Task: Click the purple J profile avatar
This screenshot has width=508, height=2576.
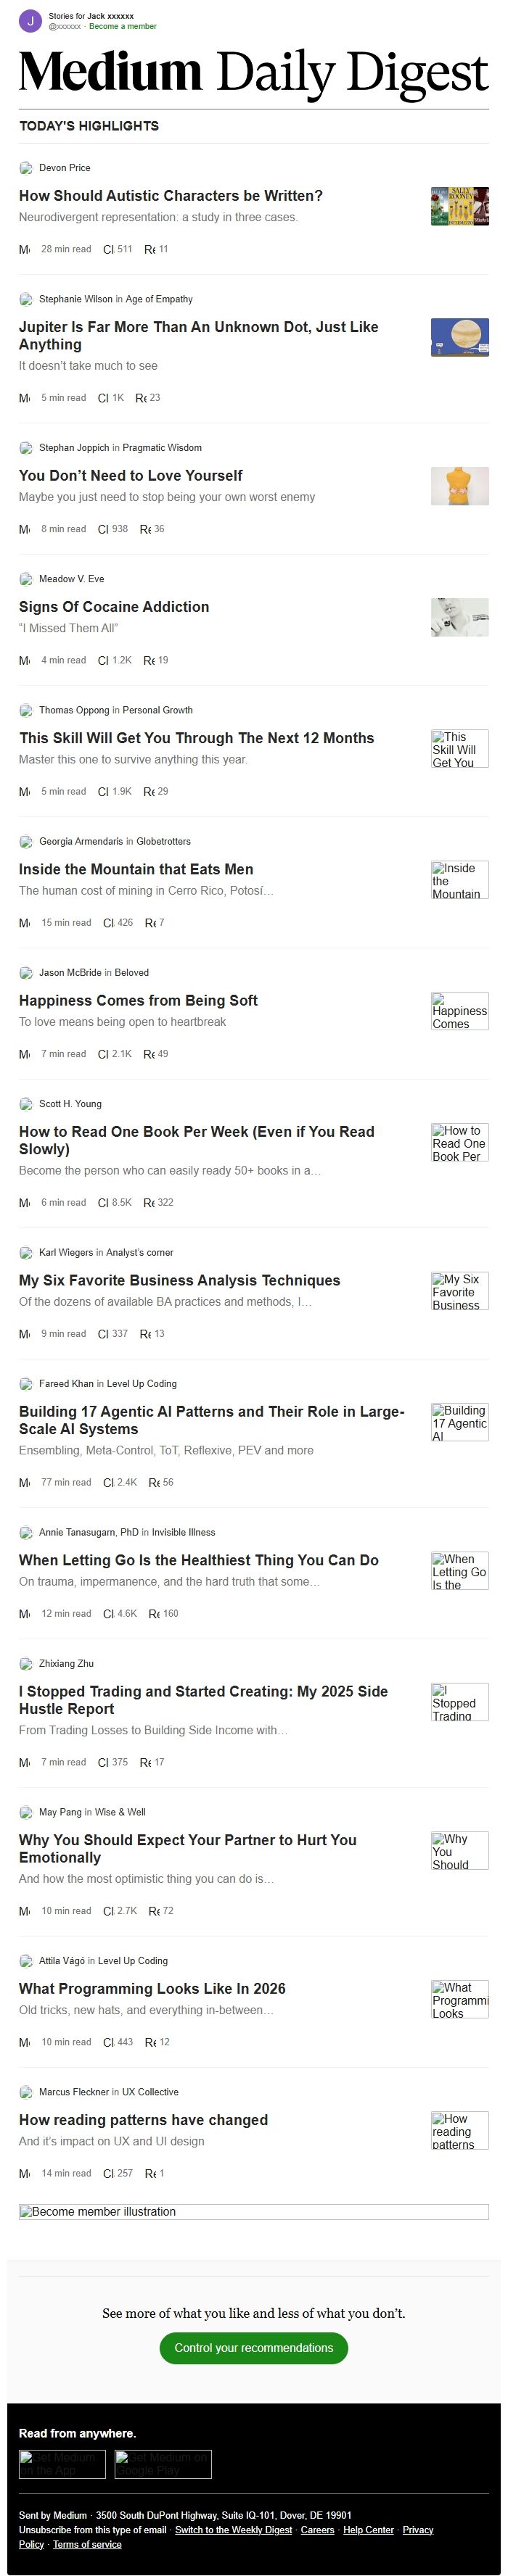Action: tap(30, 21)
